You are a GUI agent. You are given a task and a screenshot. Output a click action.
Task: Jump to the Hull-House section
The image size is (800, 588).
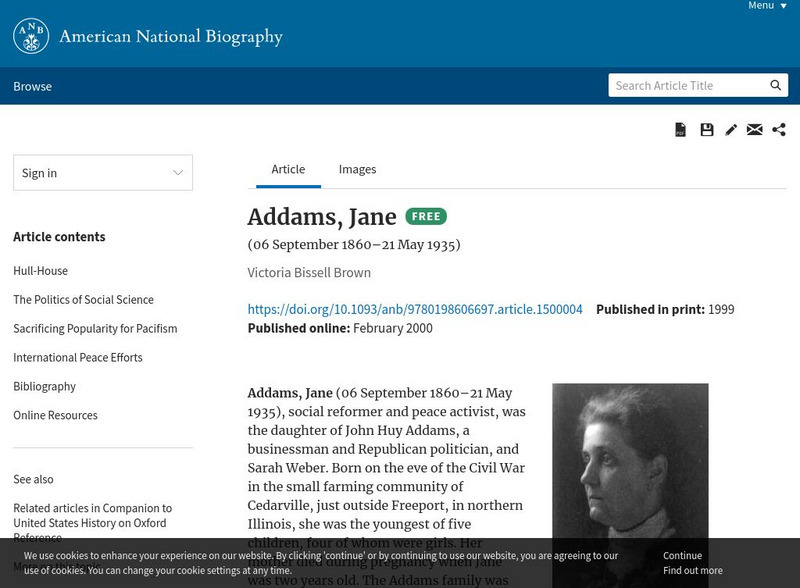[x=40, y=271]
